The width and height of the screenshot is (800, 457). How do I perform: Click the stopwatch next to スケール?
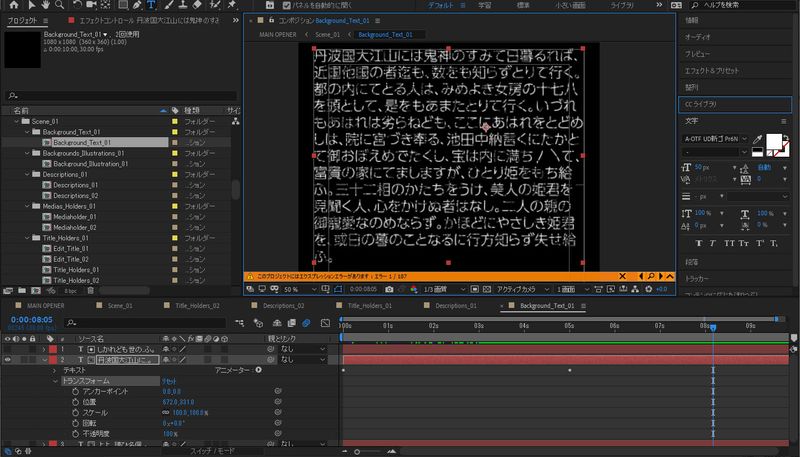(x=75, y=412)
